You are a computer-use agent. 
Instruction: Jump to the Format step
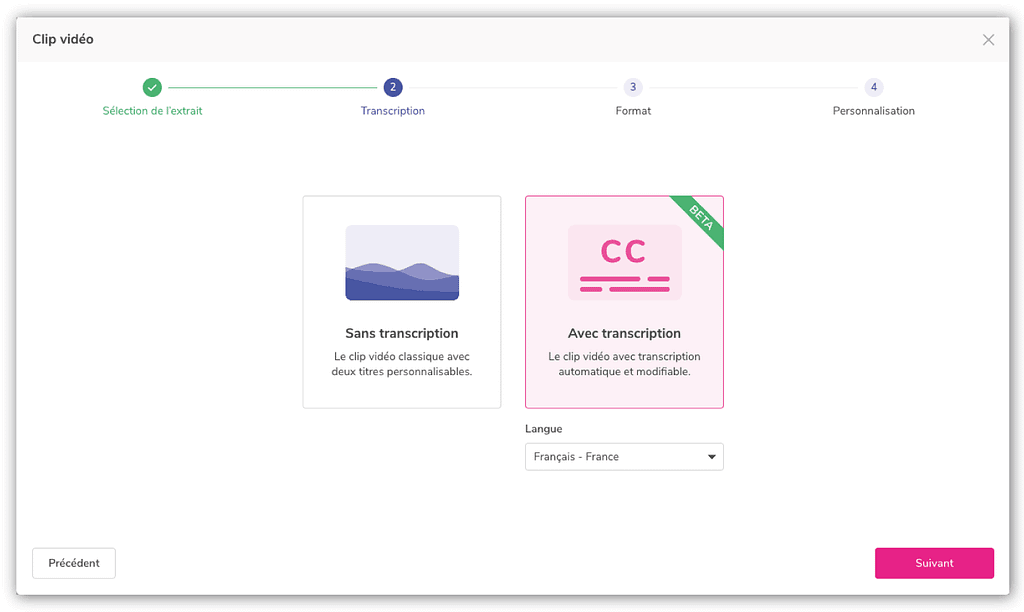coord(633,111)
